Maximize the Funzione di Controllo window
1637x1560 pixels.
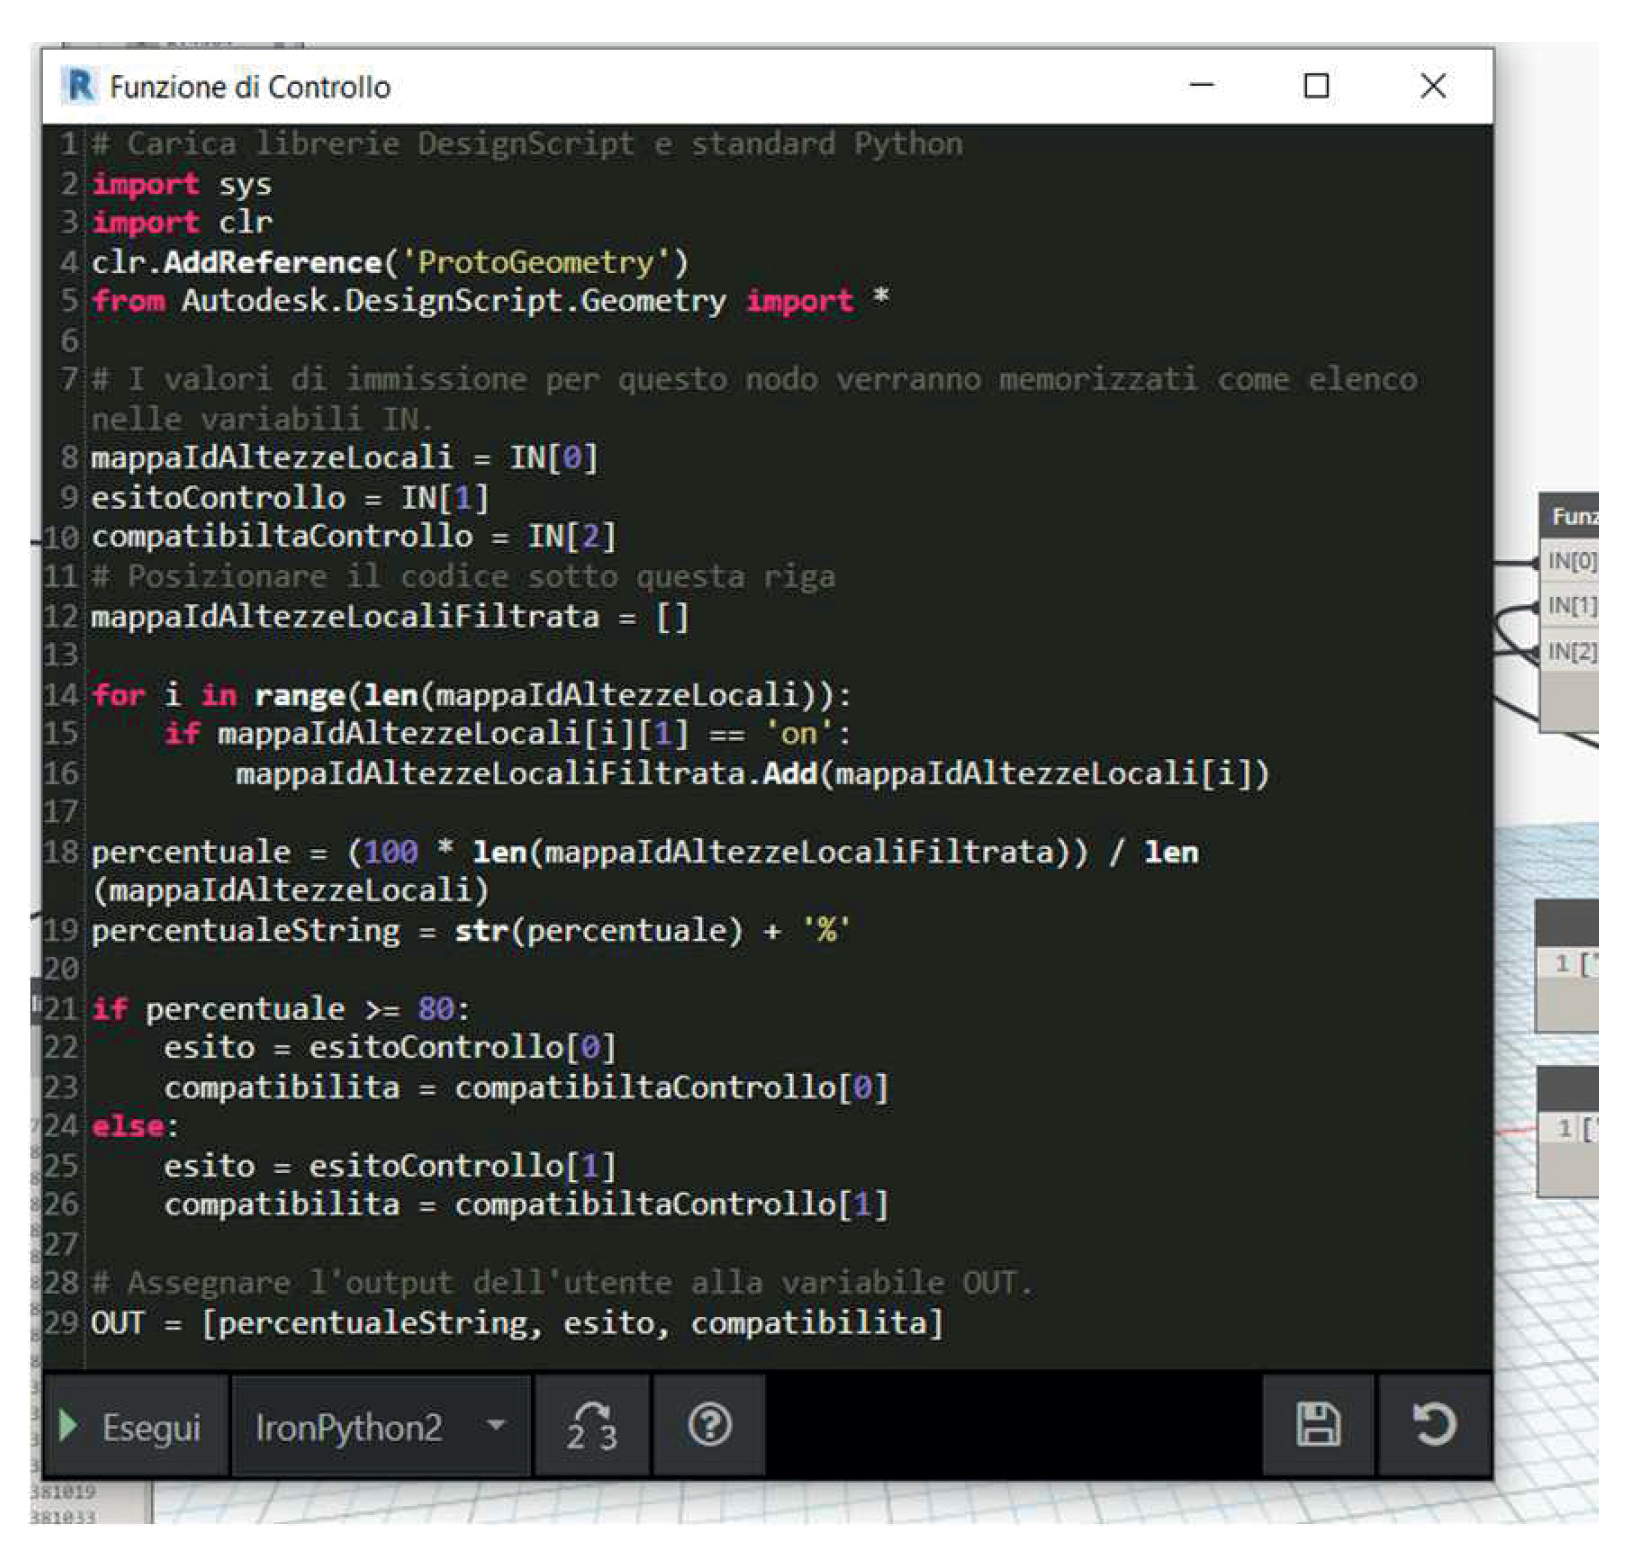[1316, 87]
